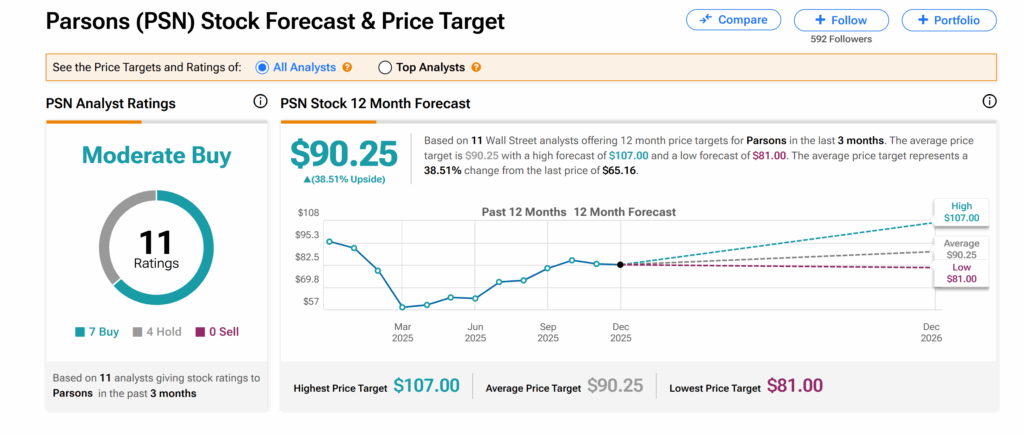This screenshot has width=1024, height=435.
Task: Add Parsons to Portfolio
Action: tap(948, 20)
